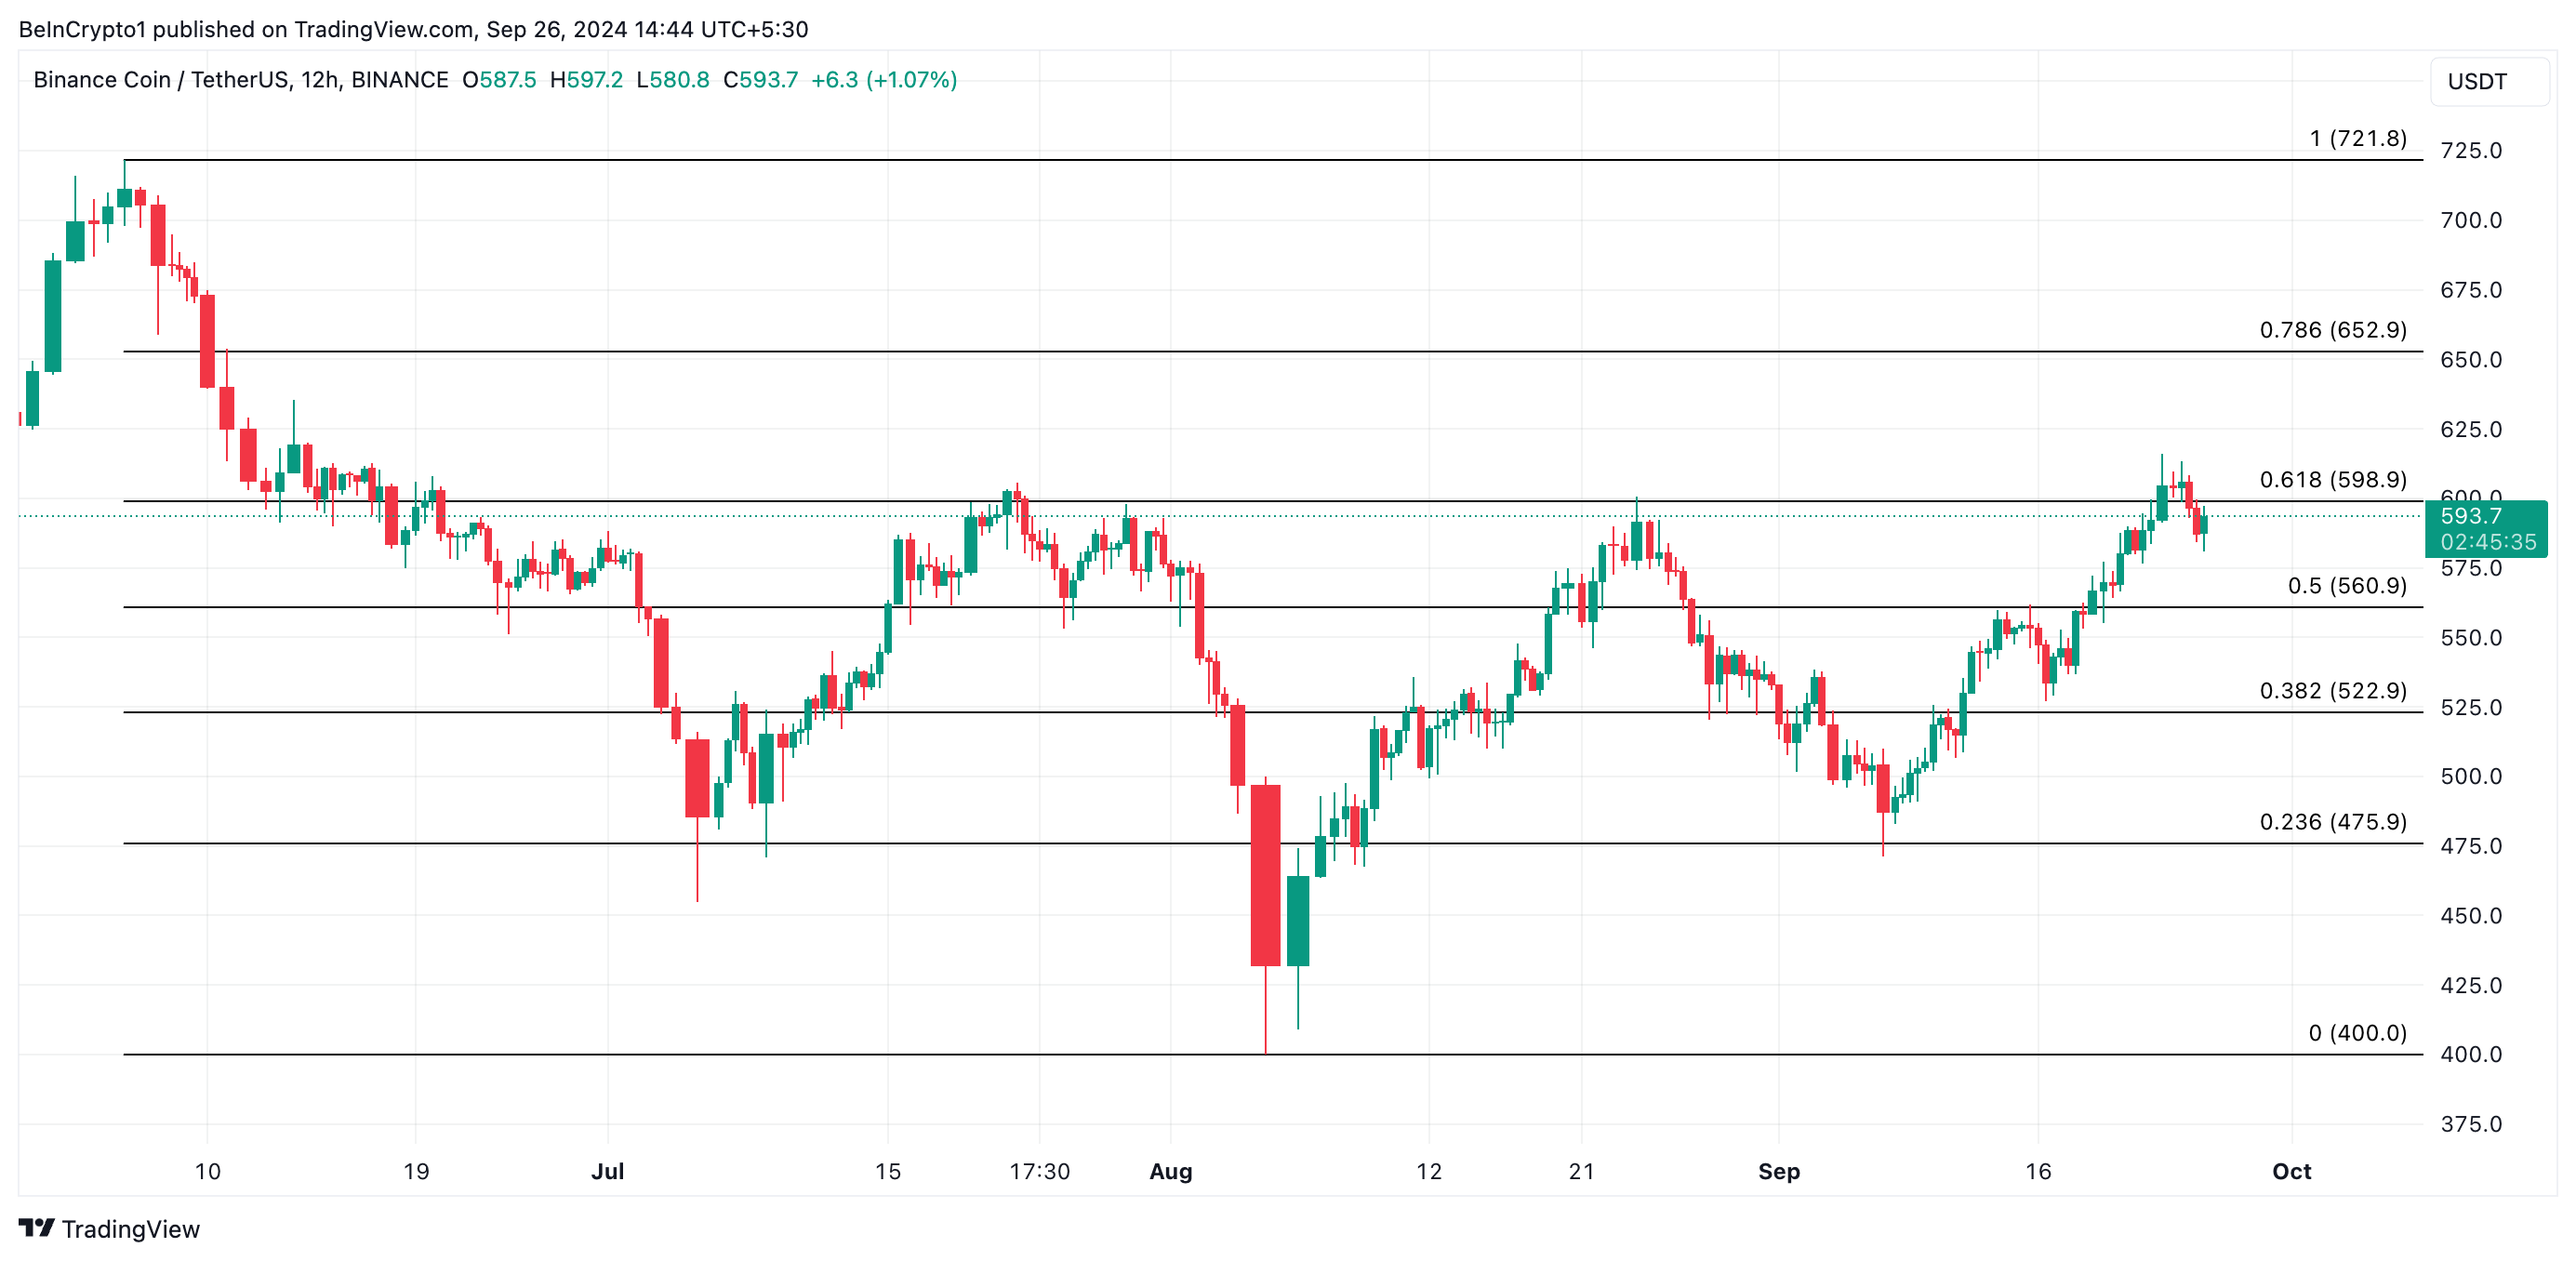
Task: Click the Sep label on the time axis
Action: (1778, 1171)
